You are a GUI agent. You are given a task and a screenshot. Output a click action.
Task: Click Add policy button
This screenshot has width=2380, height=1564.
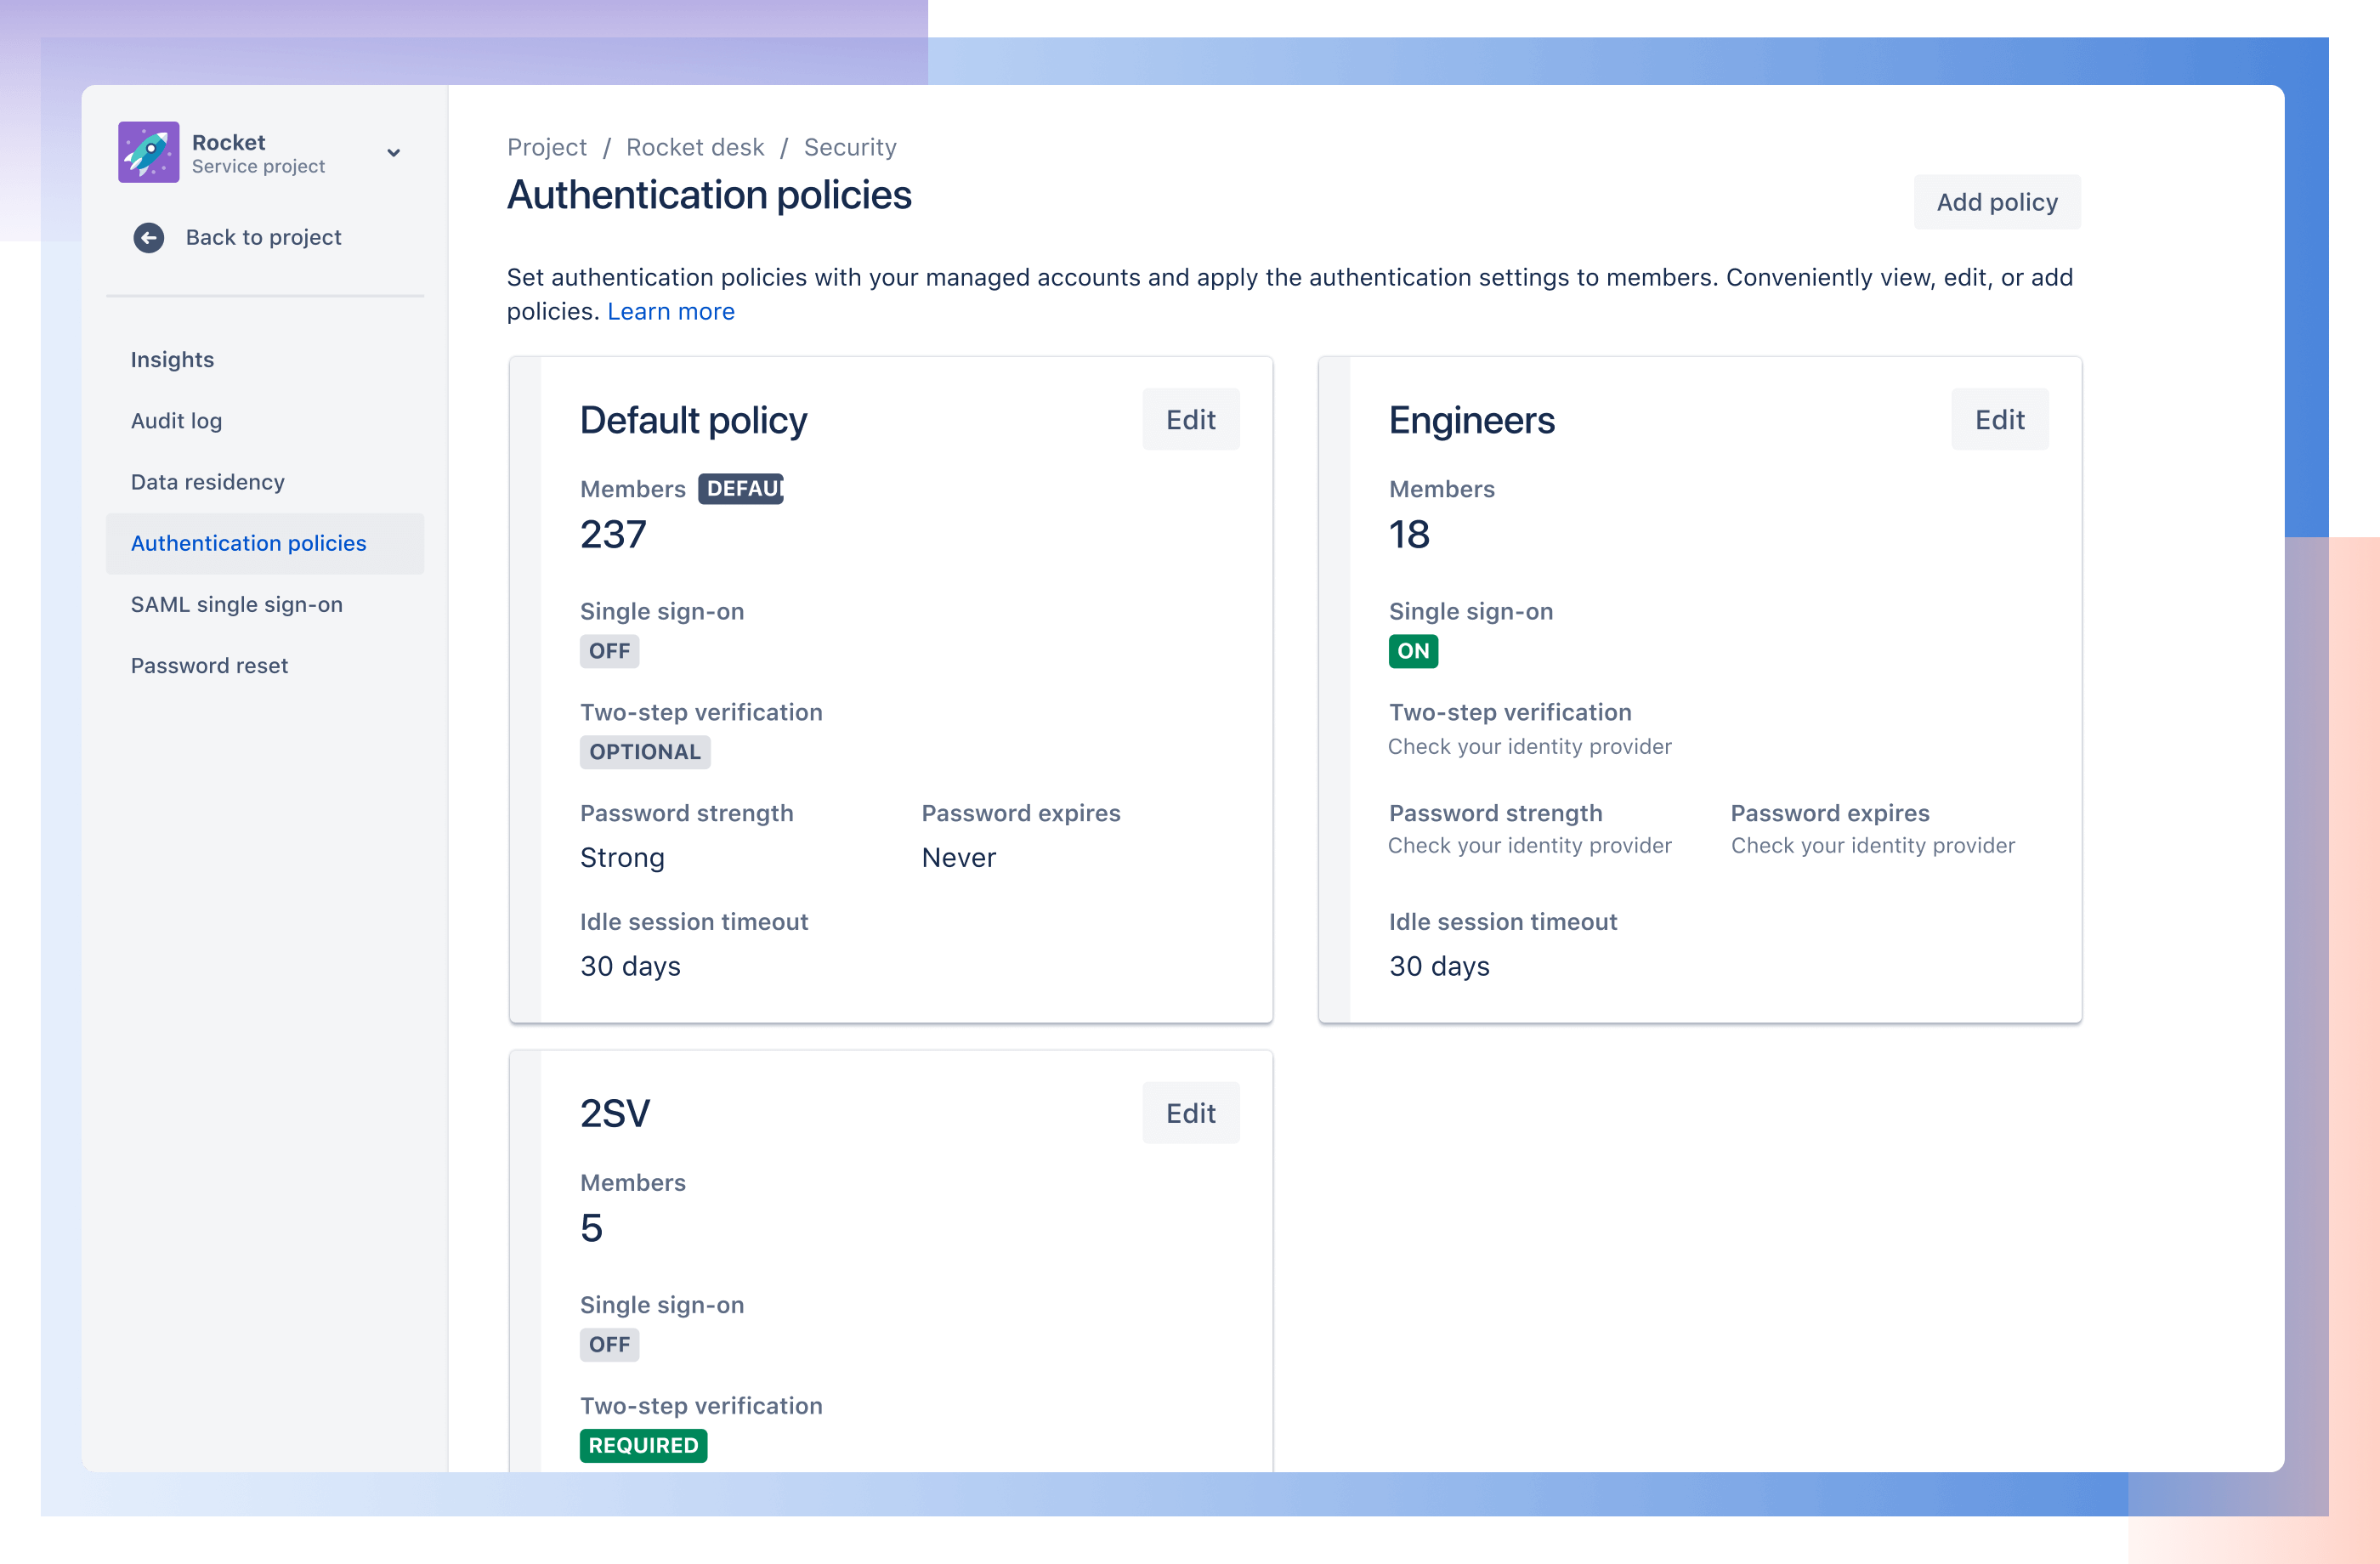click(x=1997, y=201)
